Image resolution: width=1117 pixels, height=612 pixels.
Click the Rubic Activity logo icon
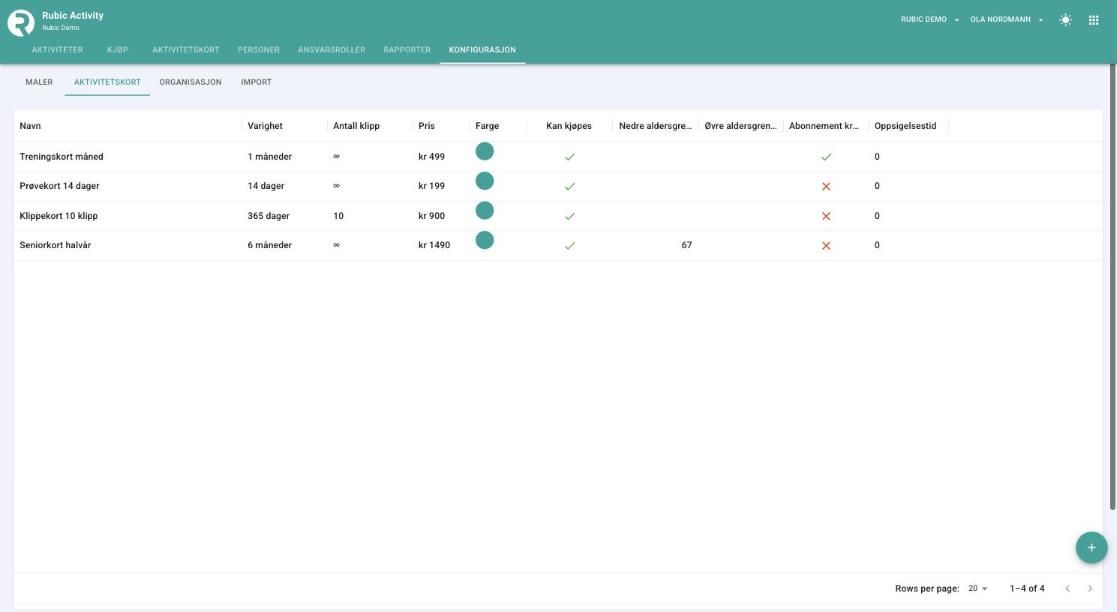tap(21, 23)
